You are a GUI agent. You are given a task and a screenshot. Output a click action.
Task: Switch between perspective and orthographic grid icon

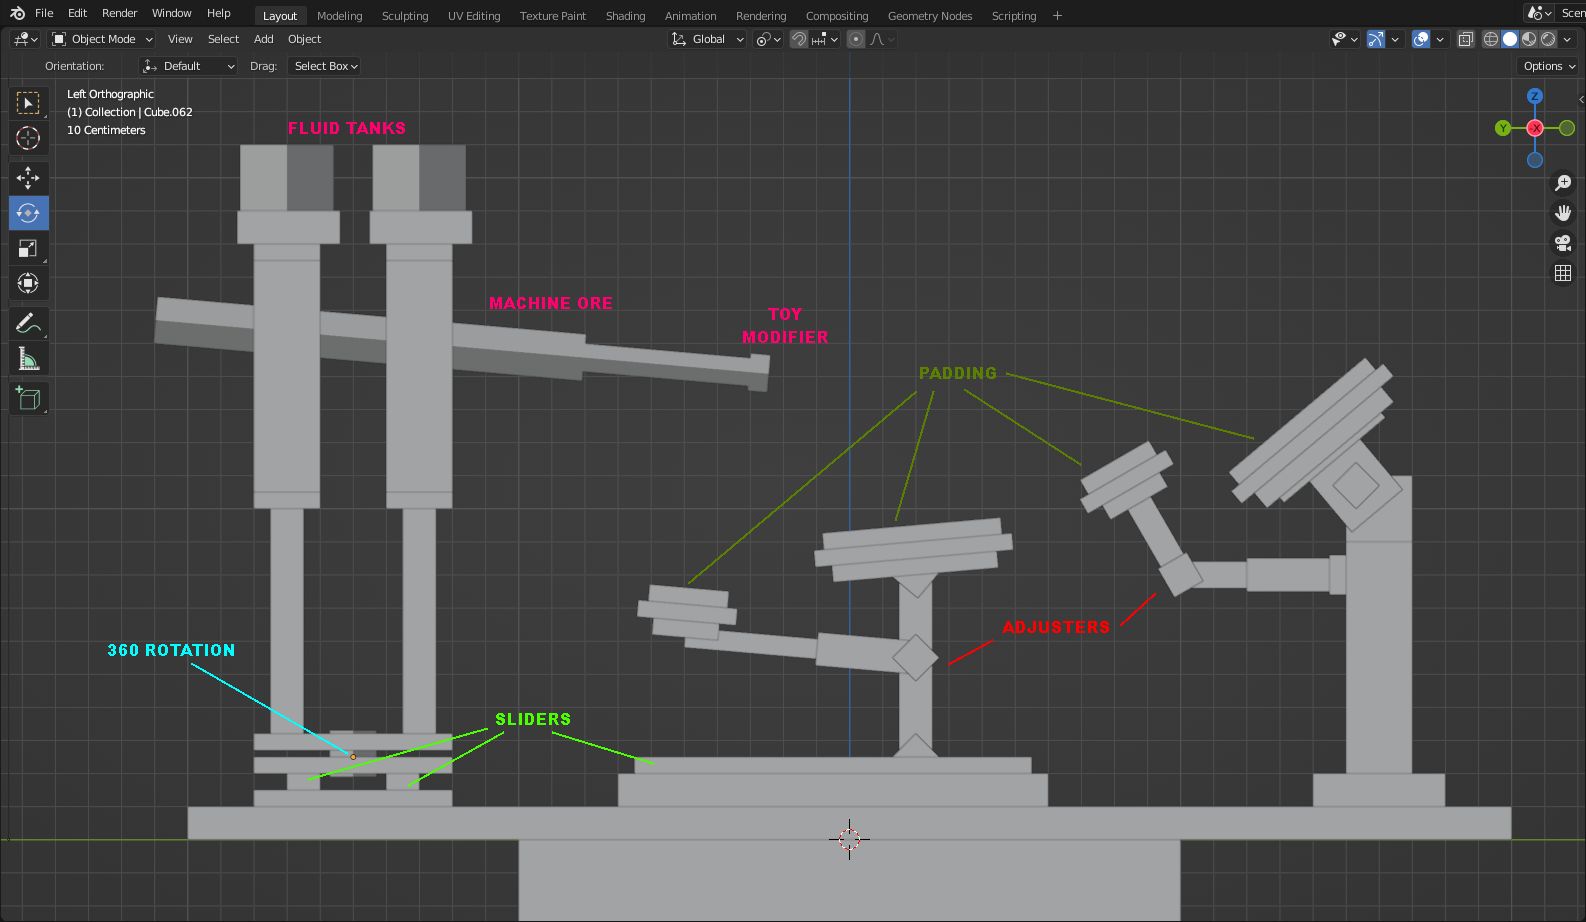1563,273
